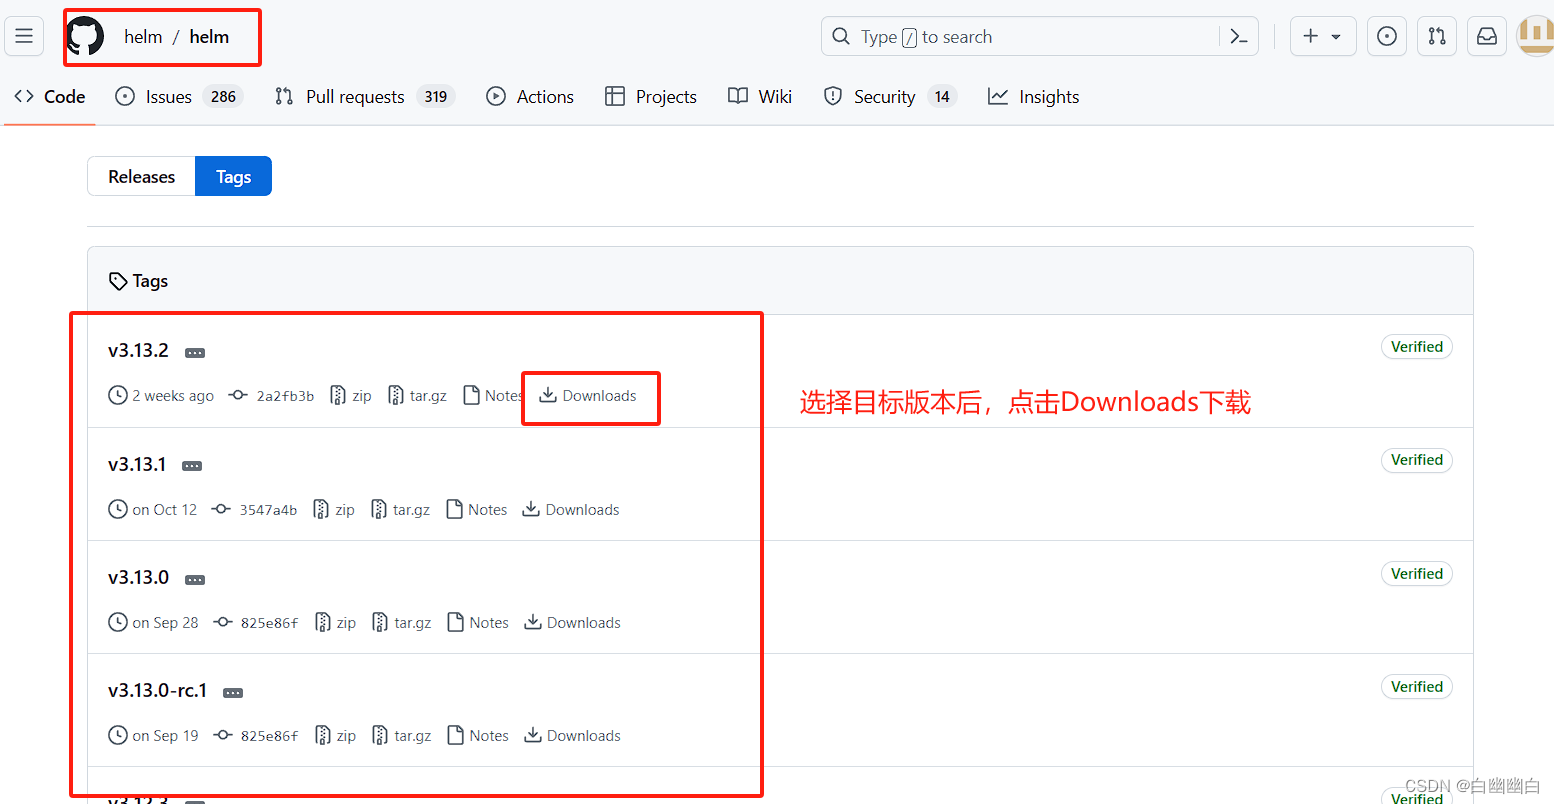Viewport: 1554px width, 804px height.
Task: Click the 14 security count badge
Action: (x=942, y=97)
